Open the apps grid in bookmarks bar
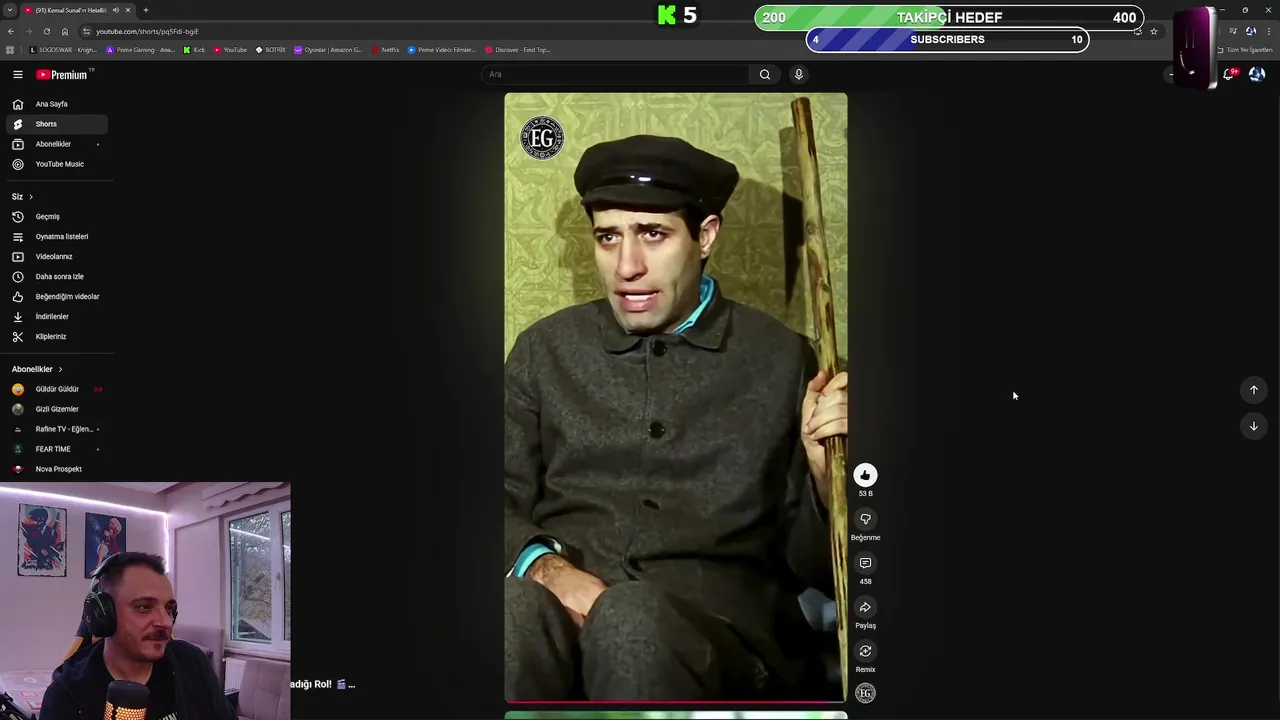 (x=10, y=50)
